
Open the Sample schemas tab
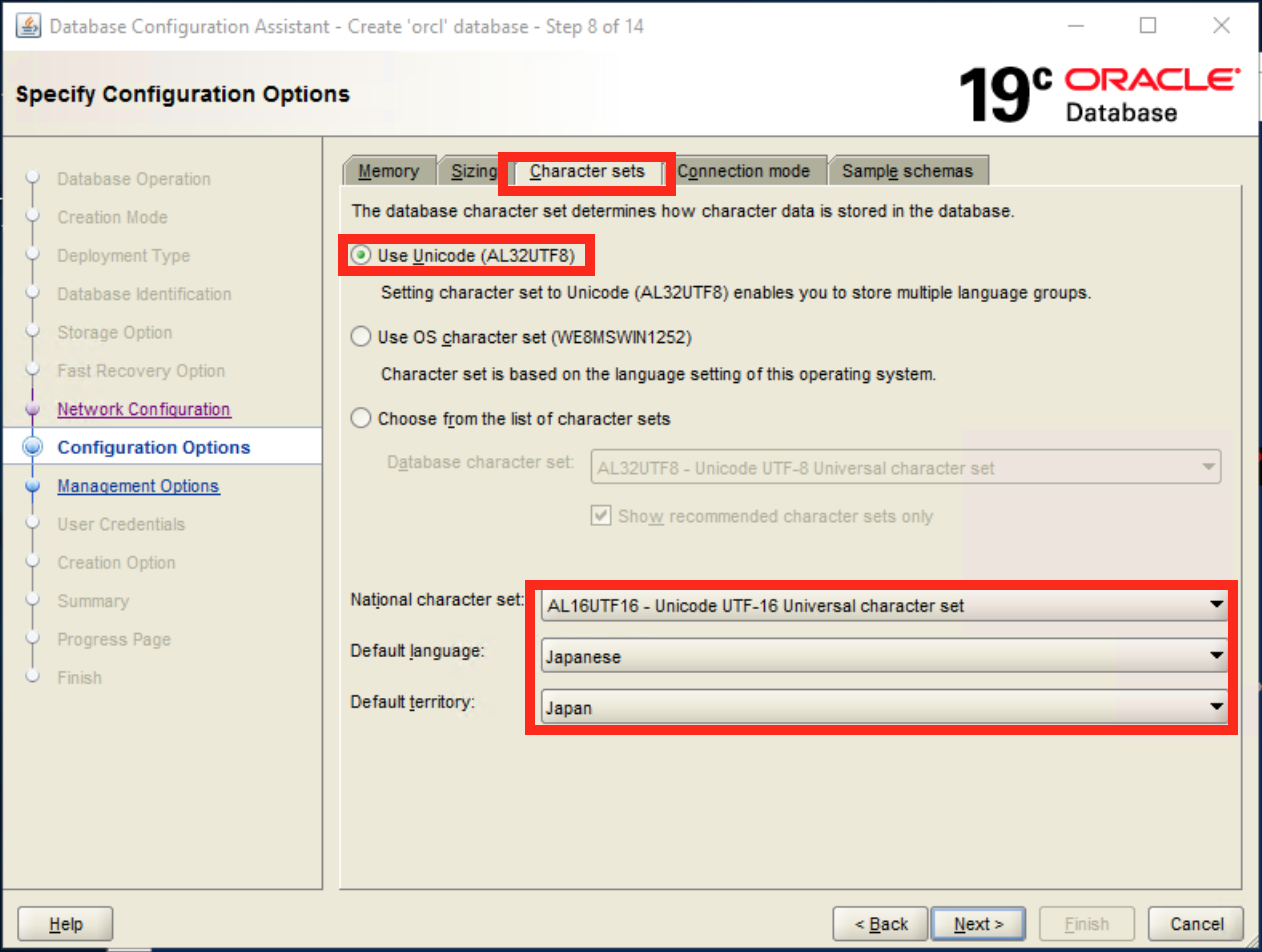(x=907, y=171)
